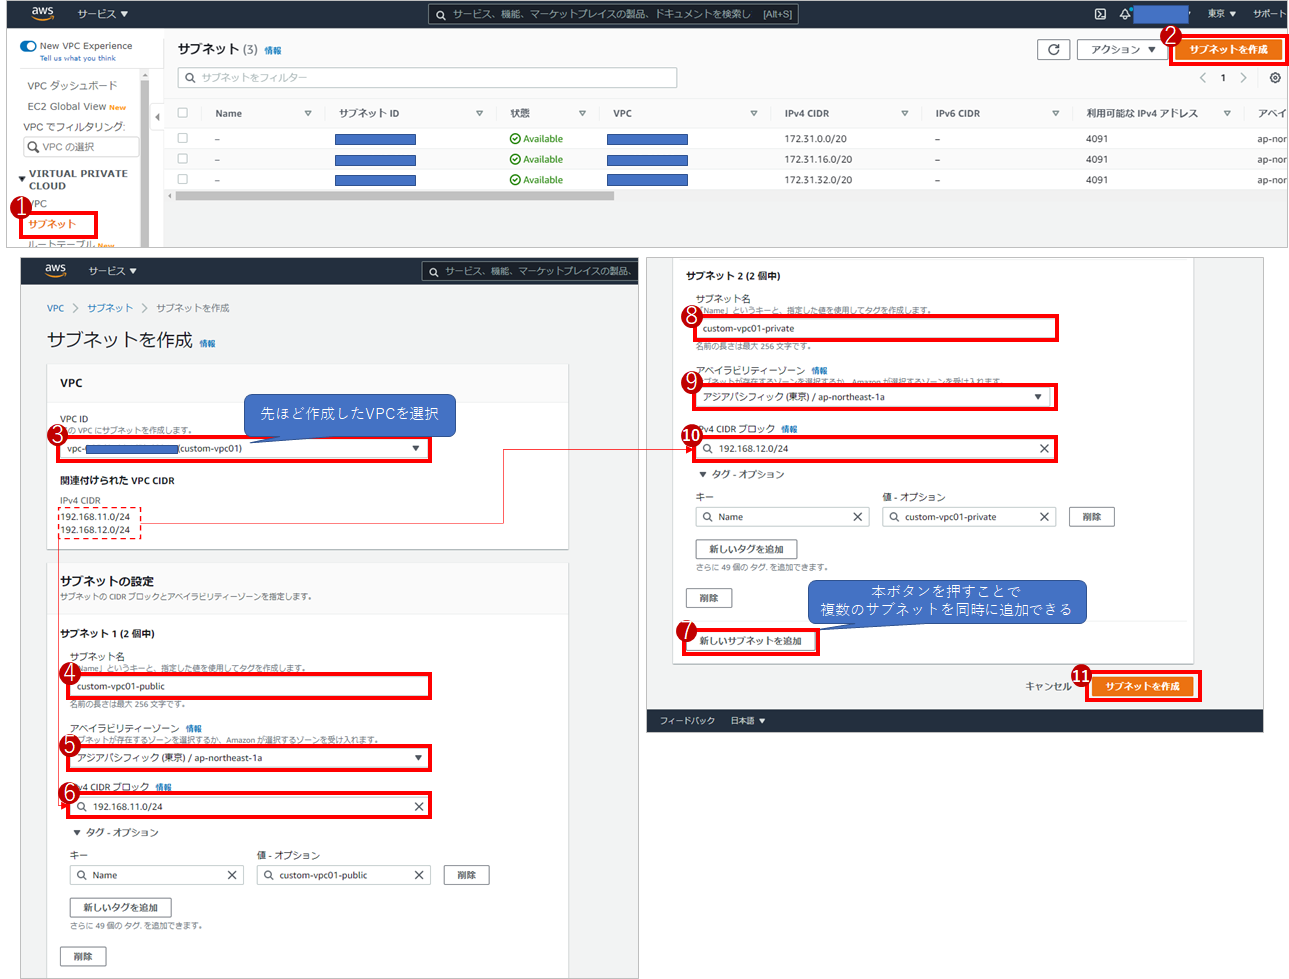Go to next page arrow in subnet list
This screenshot has width=1289, height=979.
(1243, 78)
